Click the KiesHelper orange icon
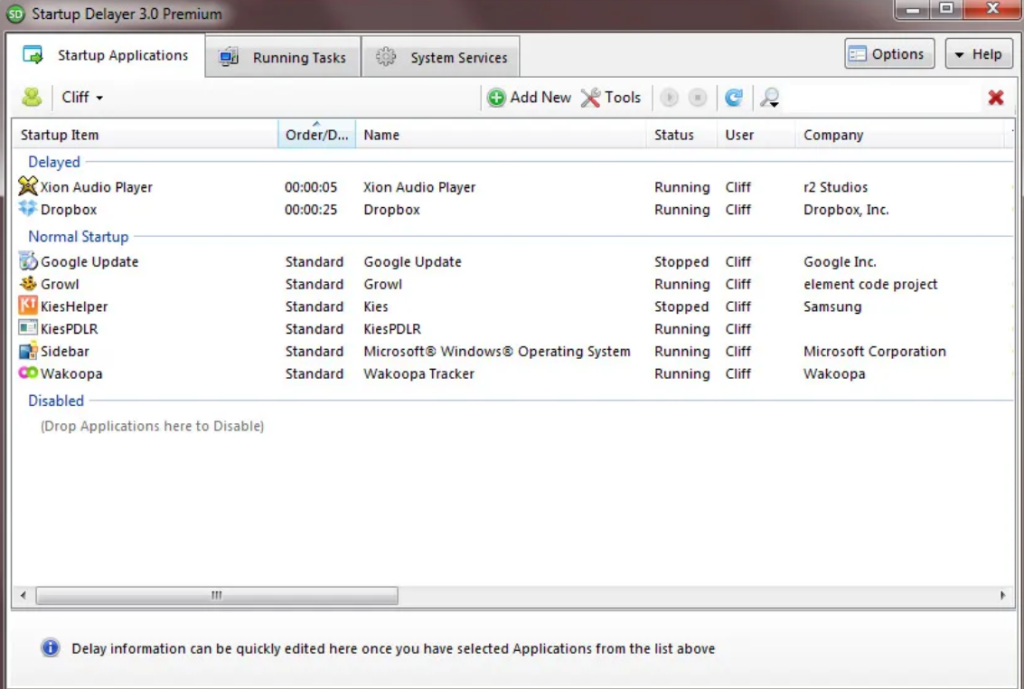 [x=28, y=306]
